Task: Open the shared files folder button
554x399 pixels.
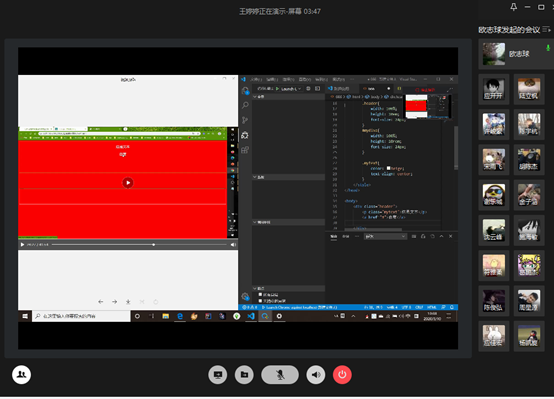Action: coord(244,374)
